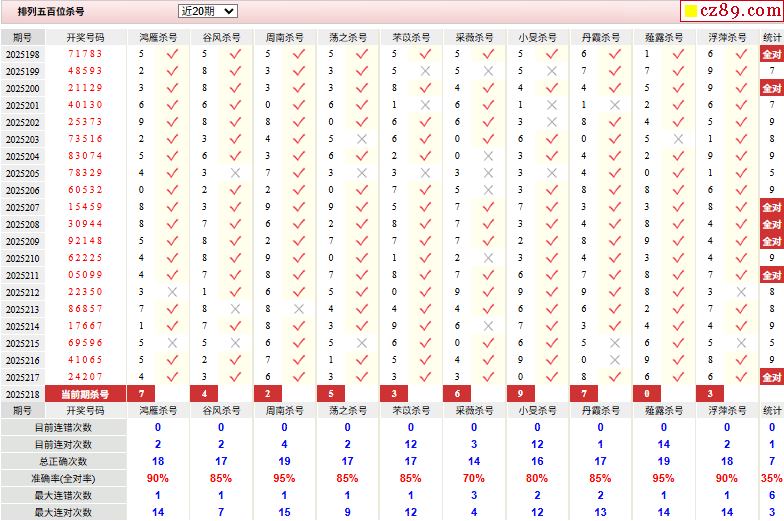The height and width of the screenshot is (521, 784).
Task: Click the red check mark in 浮萍杀号 column, row 2025208
Action: tap(741, 224)
